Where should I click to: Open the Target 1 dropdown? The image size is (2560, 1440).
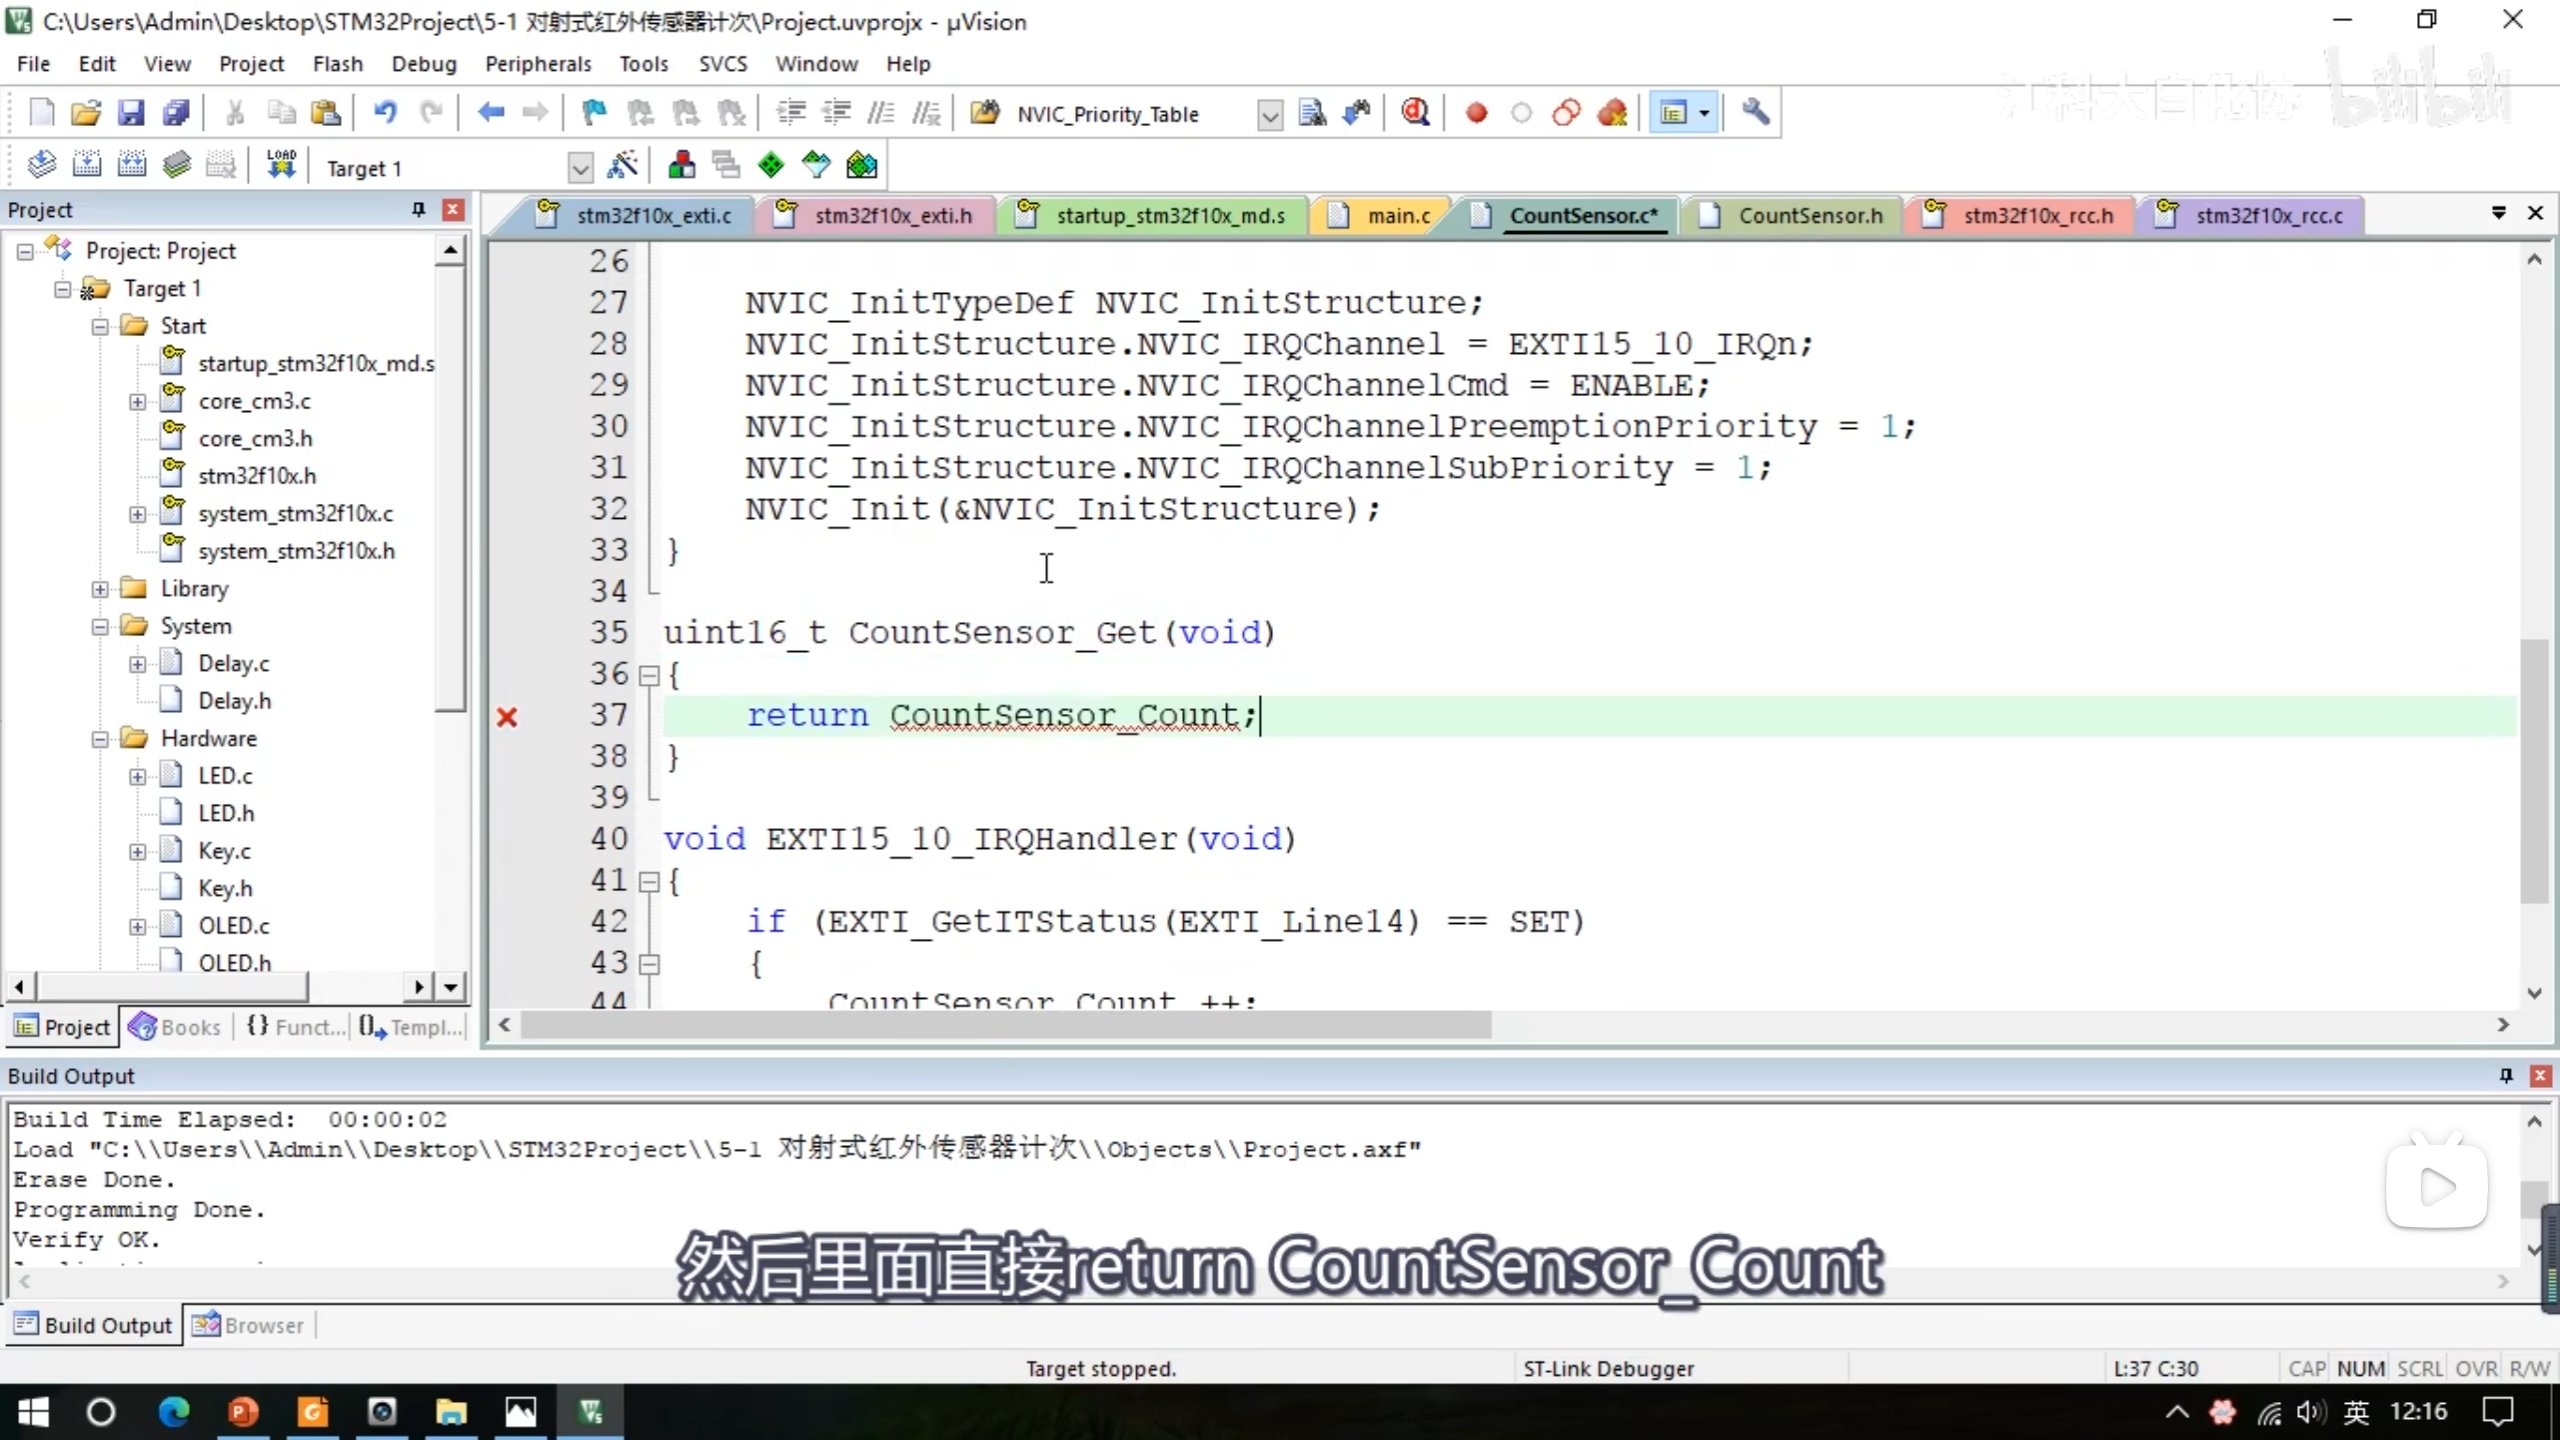click(x=580, y=168)
